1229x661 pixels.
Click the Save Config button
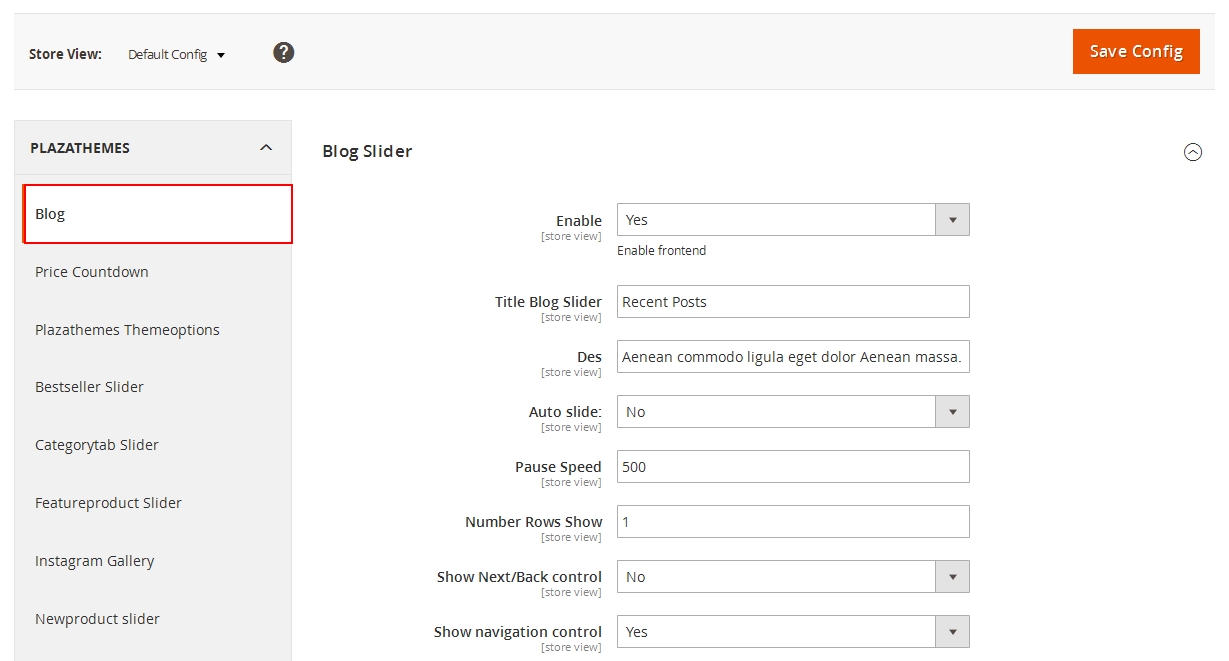[x=1136, y=51]
